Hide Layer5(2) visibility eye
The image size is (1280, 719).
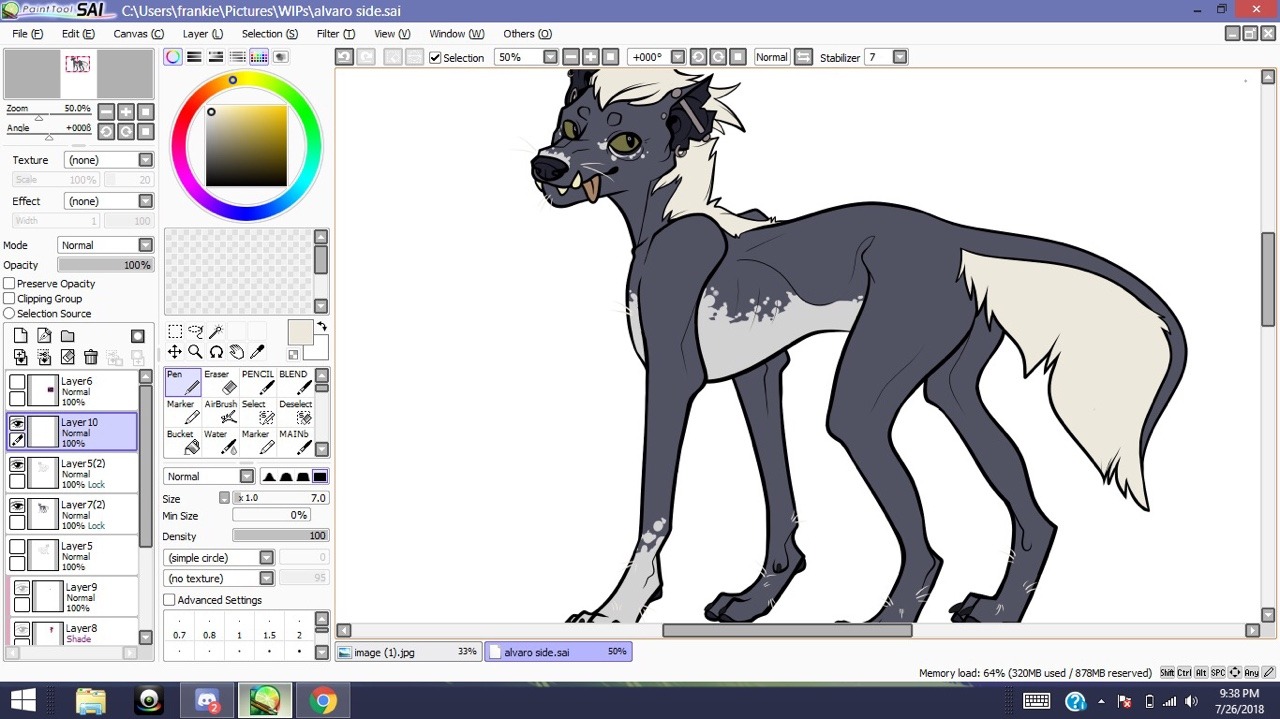pyautogui.click(x=17, y=465)
